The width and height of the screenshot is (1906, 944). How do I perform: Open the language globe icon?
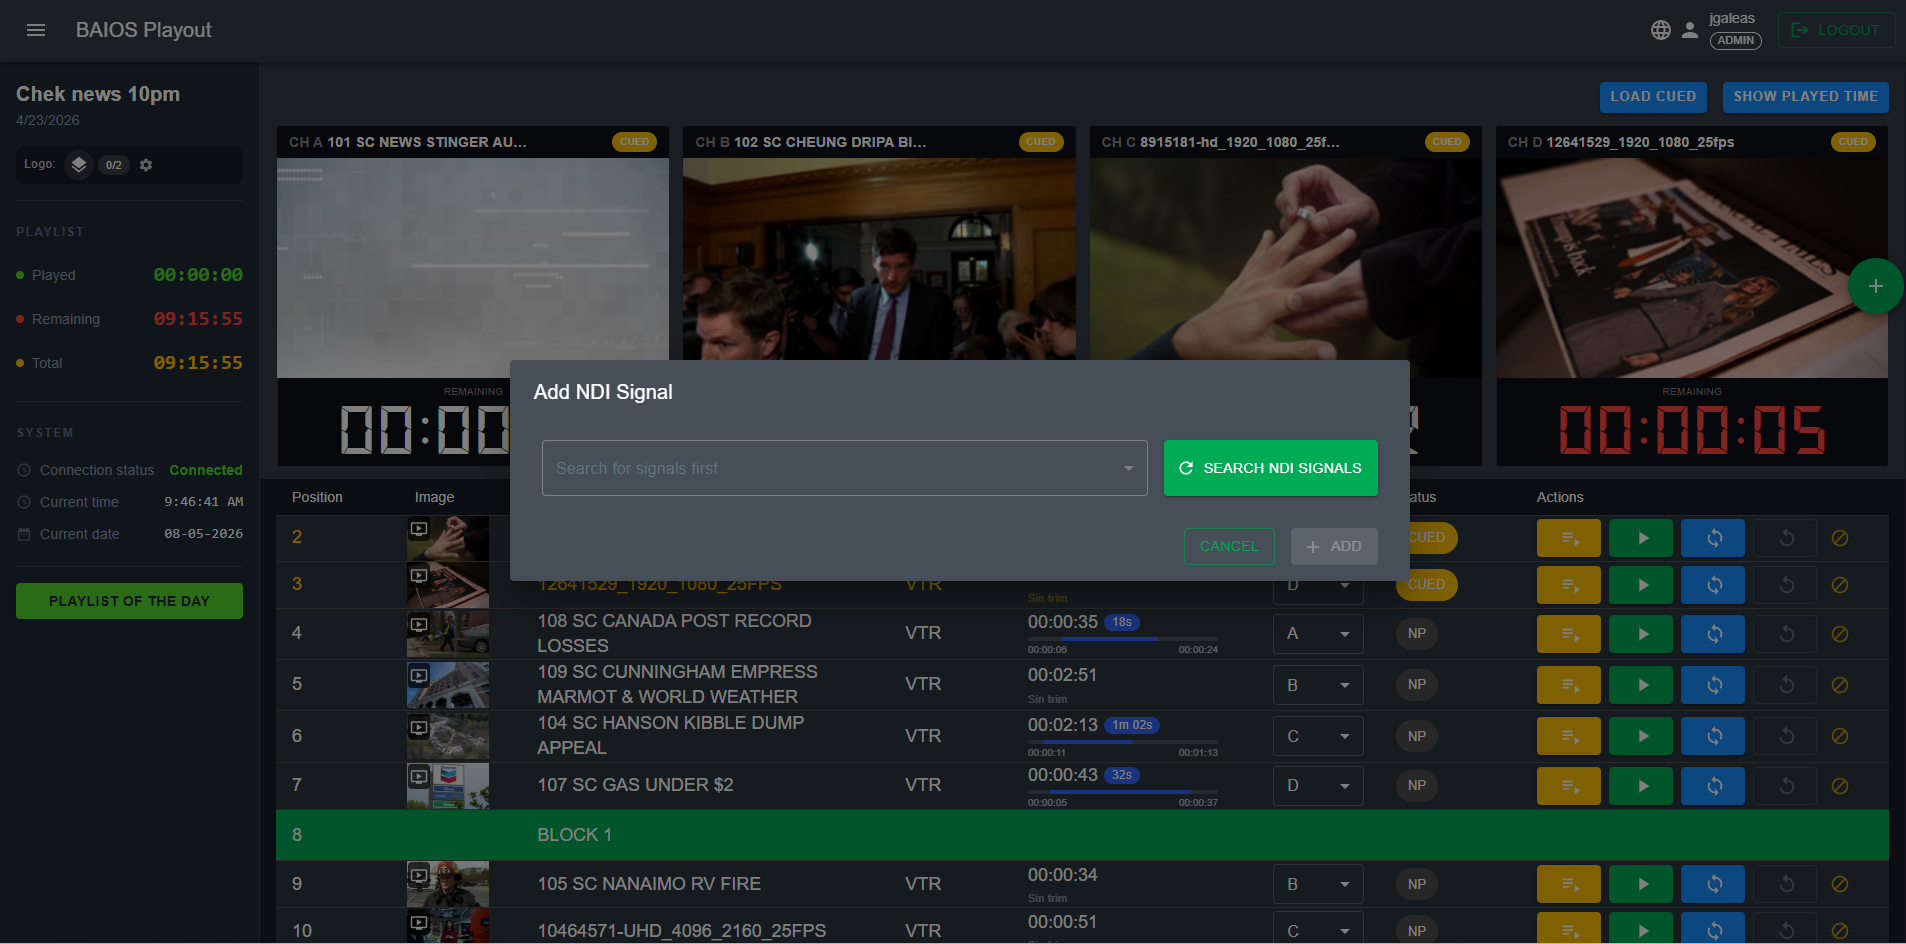(x=1661, y=30)
